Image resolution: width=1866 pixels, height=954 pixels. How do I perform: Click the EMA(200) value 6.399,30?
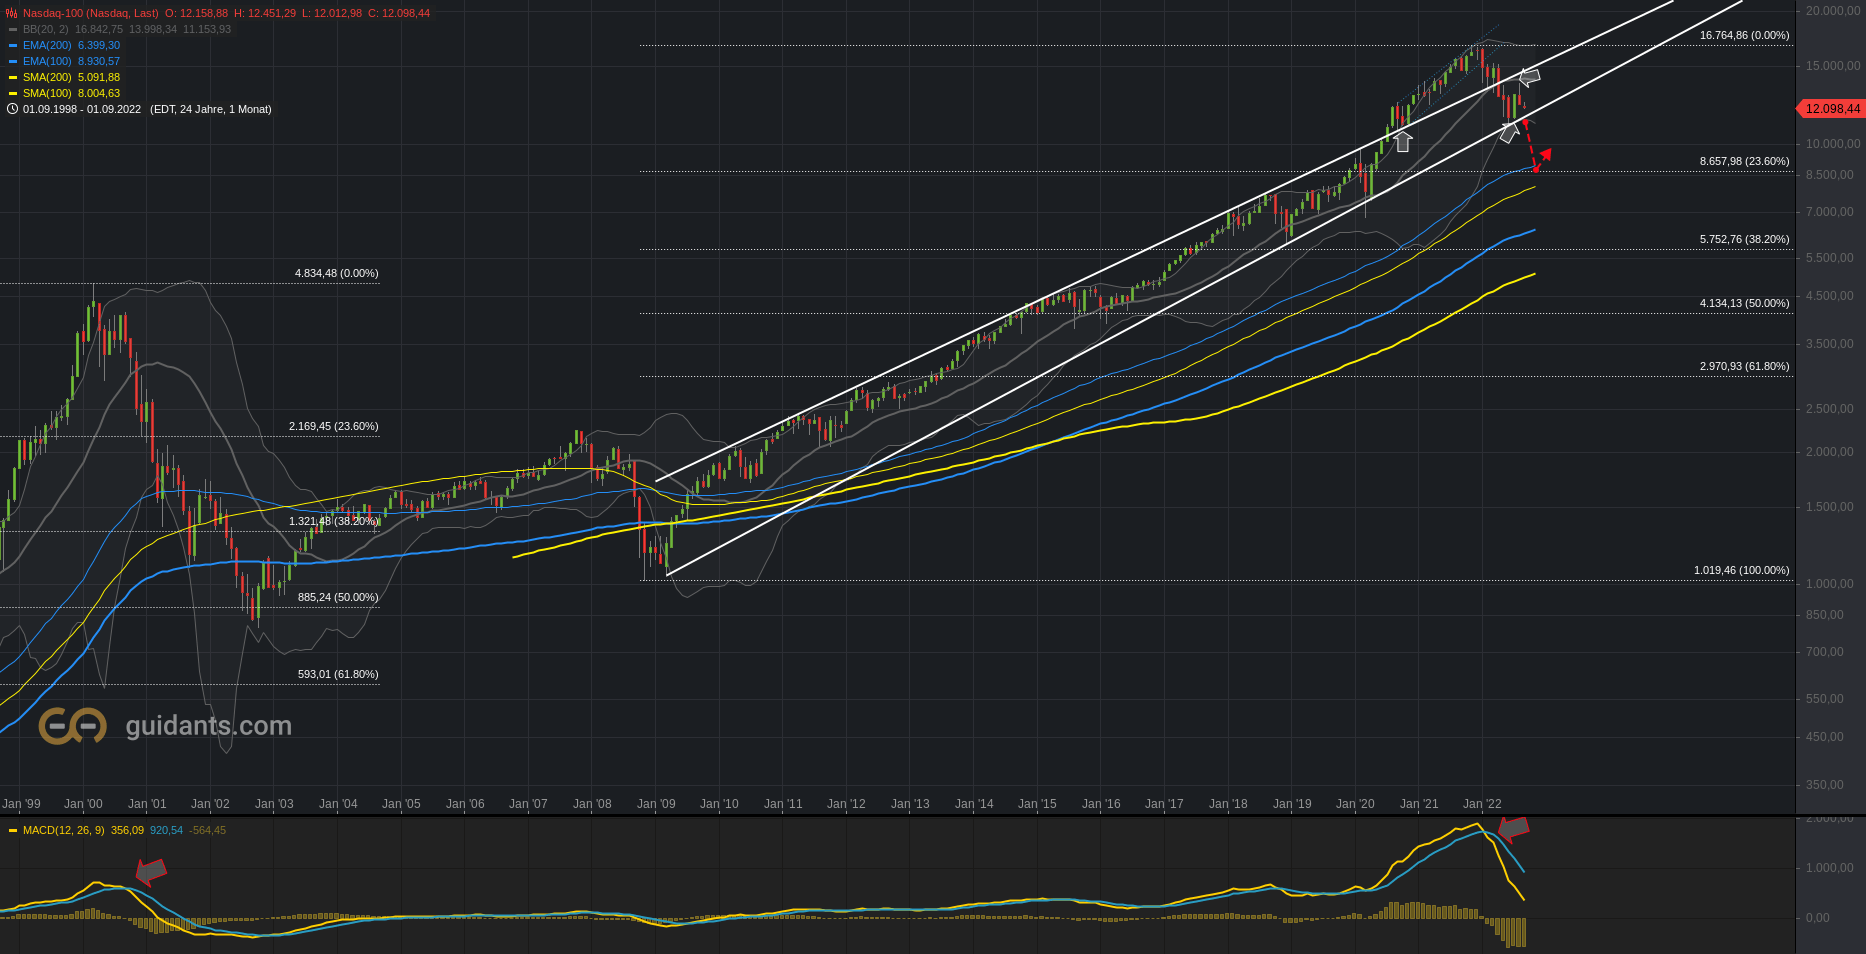pos(99,45)
